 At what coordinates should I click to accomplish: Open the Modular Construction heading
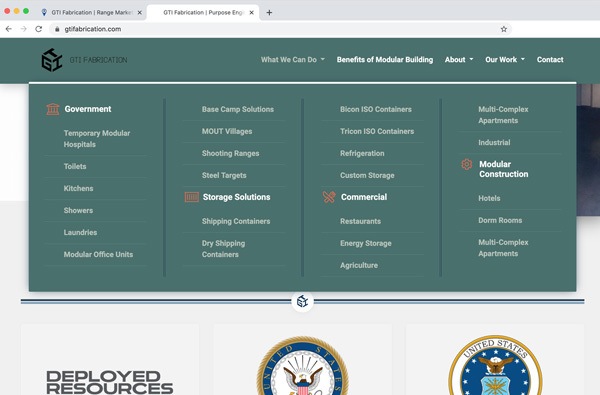pos(504,169)
